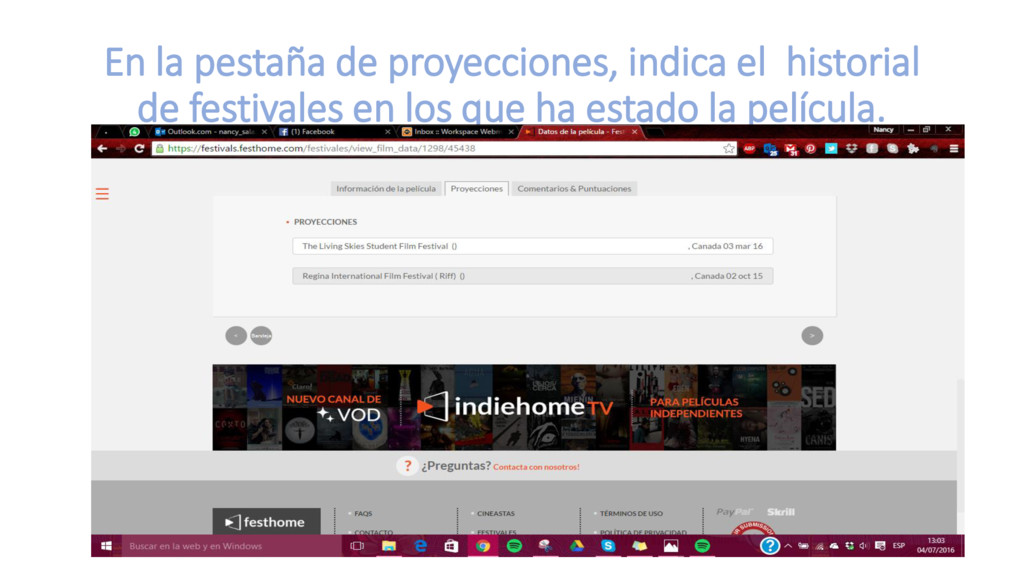Open File Explorer from the taskbar
This screenshot has width=1024, height=576.
pyautogui.click(x=389, y=546)
